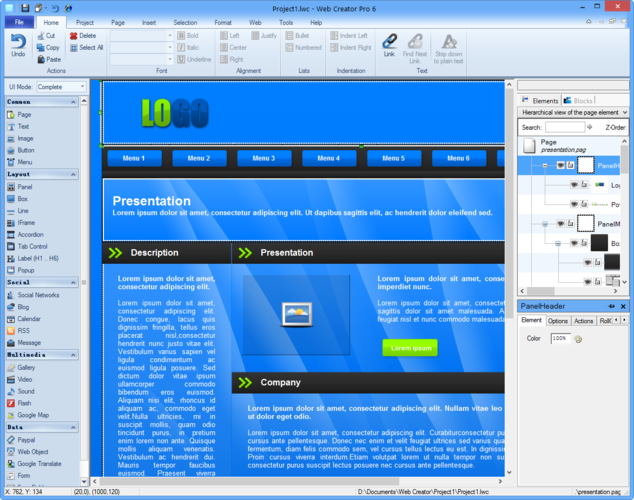The image size is (634, 500).
Task: Select the Line layout tool
Action: (x=18, y=211)
